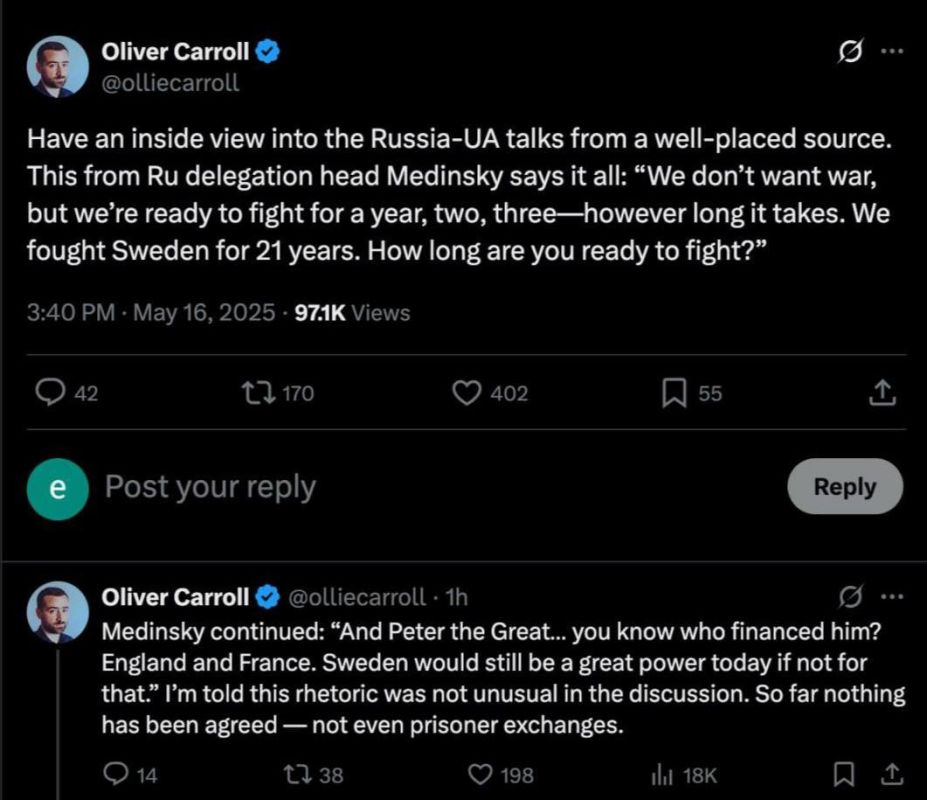Open Oliver Carroll's profile avatar
The width and height of the screenshot is (927, 800).
point(56,70)
